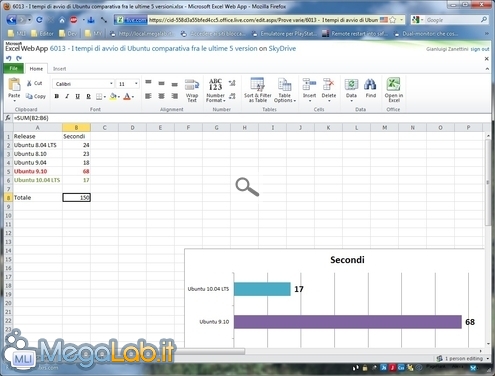Image resolution: width=495 pixels, height=376 pixels.
Task: Open the Sort & Filter as Table tool
Action: point(257,84)
